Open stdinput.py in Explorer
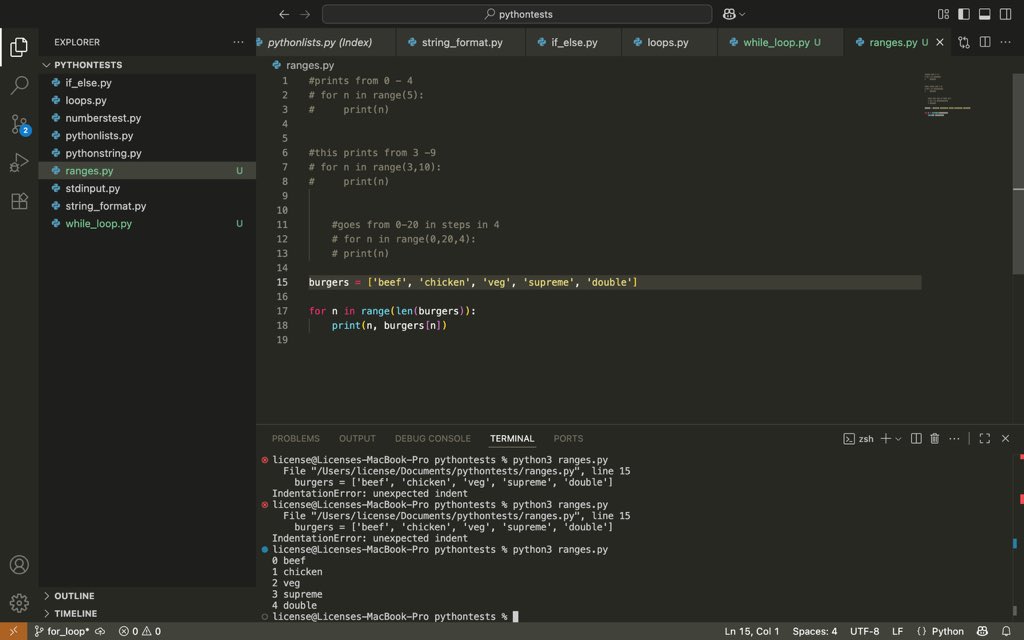The width and height of the screenshot is (1024, 640). 148,188
